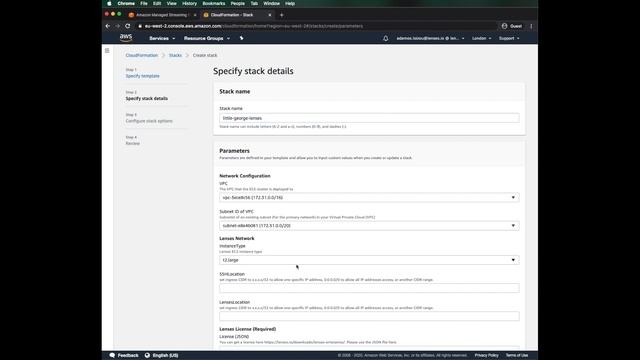Open the Edit menu
The width and height of the screenshot is (640, 360).
click(x=157, y=3)
